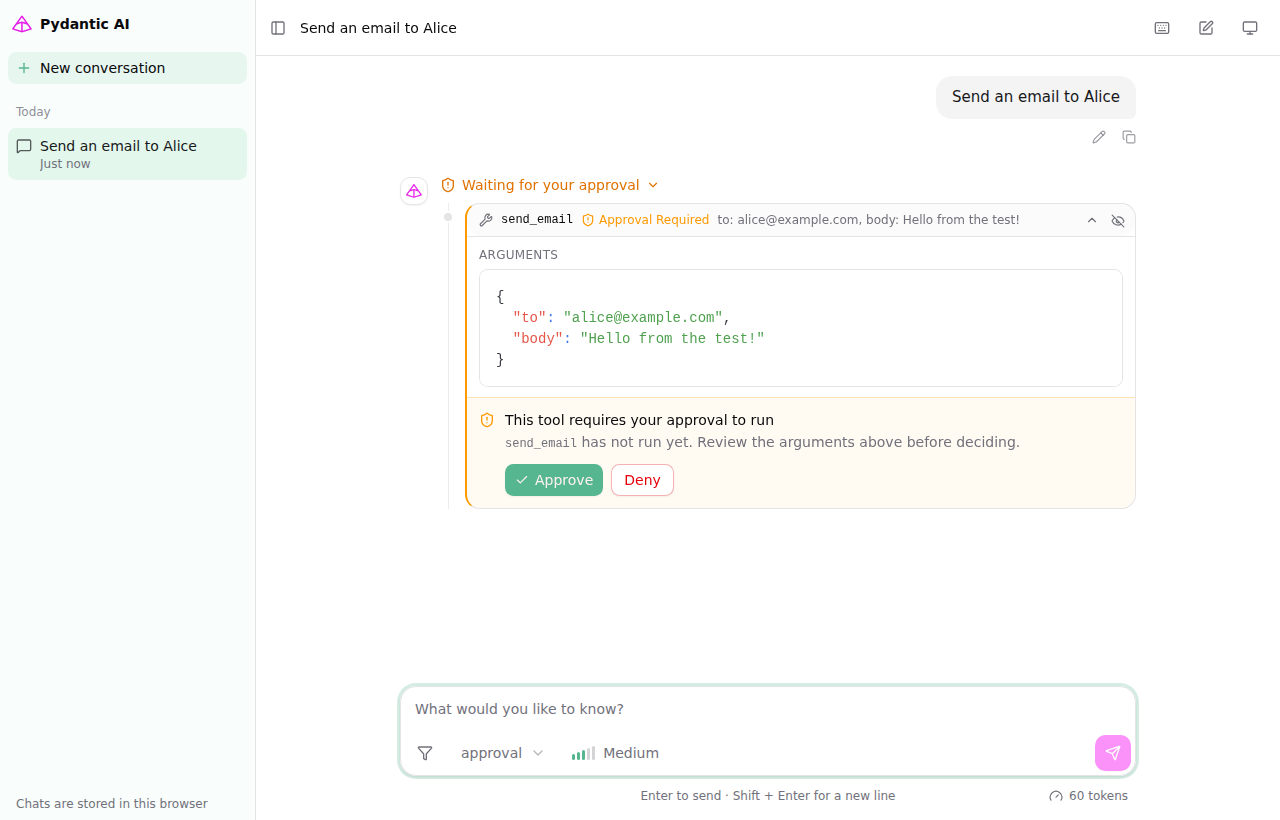Click the warning shield in approval notice
Image resolution: width=1280 pixels, height=820 pixels.
(487, 420)
